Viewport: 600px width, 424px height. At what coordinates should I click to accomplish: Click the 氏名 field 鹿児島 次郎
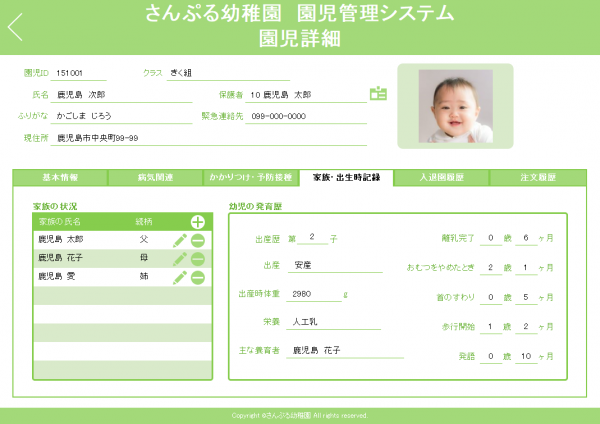(121, 95)
